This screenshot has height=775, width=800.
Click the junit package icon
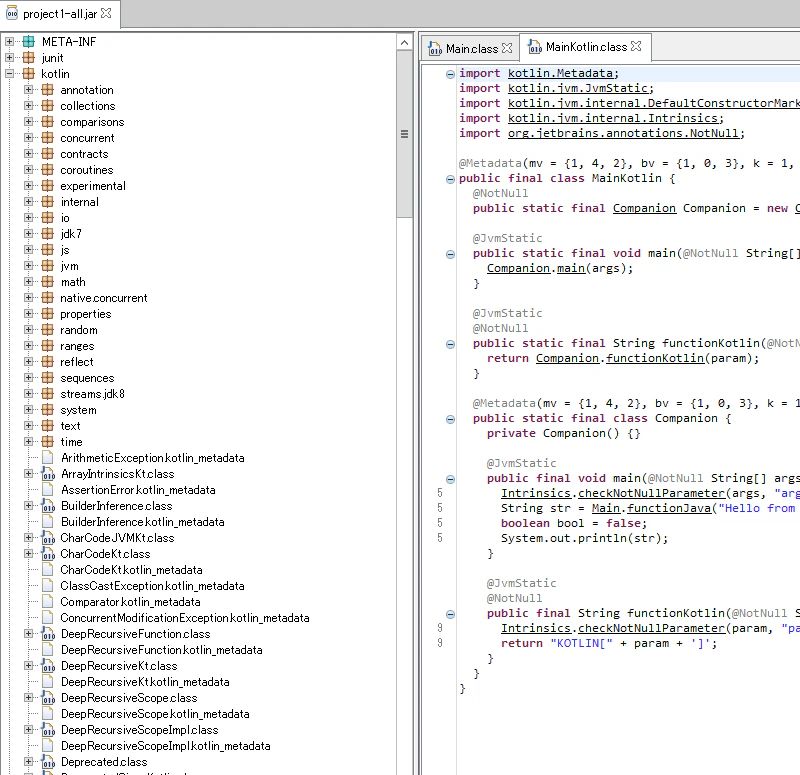coord(29,58)
